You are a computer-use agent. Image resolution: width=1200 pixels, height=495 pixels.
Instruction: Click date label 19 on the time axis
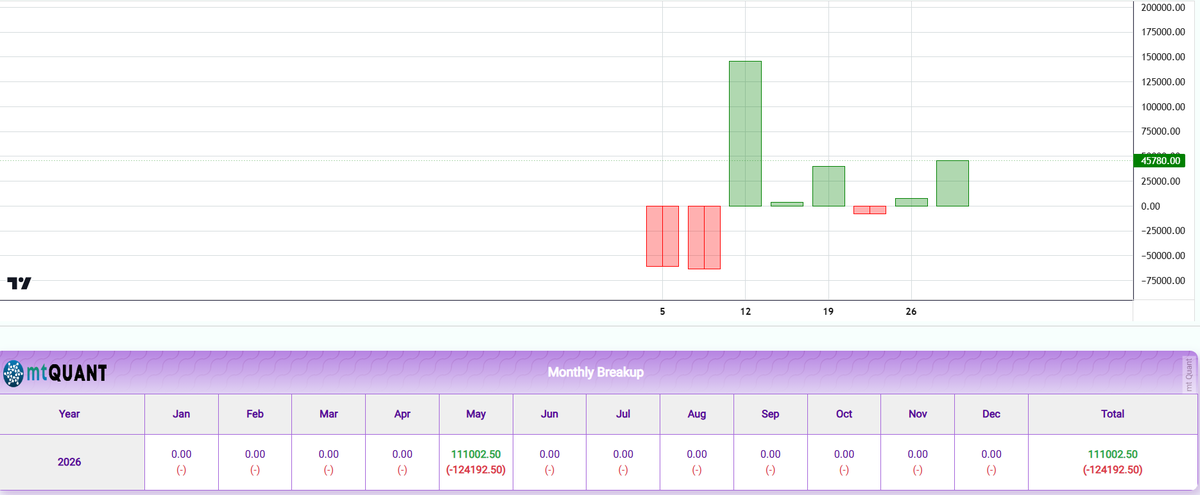(x=828, y=312)
